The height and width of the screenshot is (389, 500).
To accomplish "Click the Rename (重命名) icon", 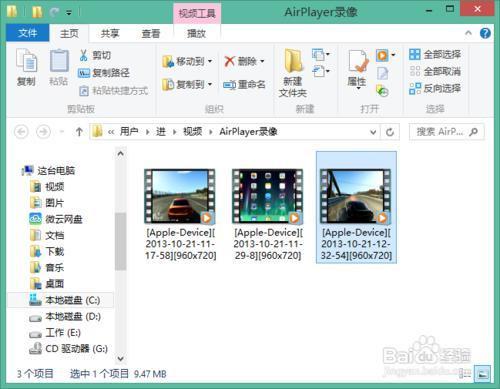I will 230,85.
